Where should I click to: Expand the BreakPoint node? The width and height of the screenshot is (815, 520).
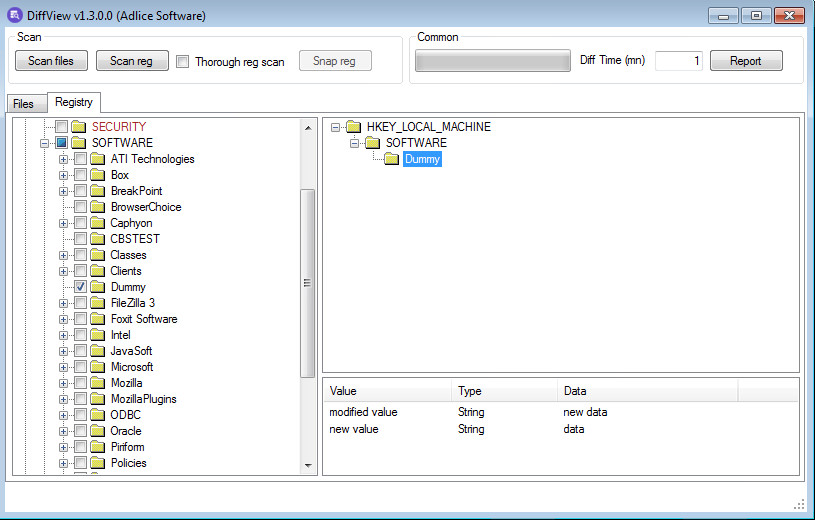click(63, 191)
